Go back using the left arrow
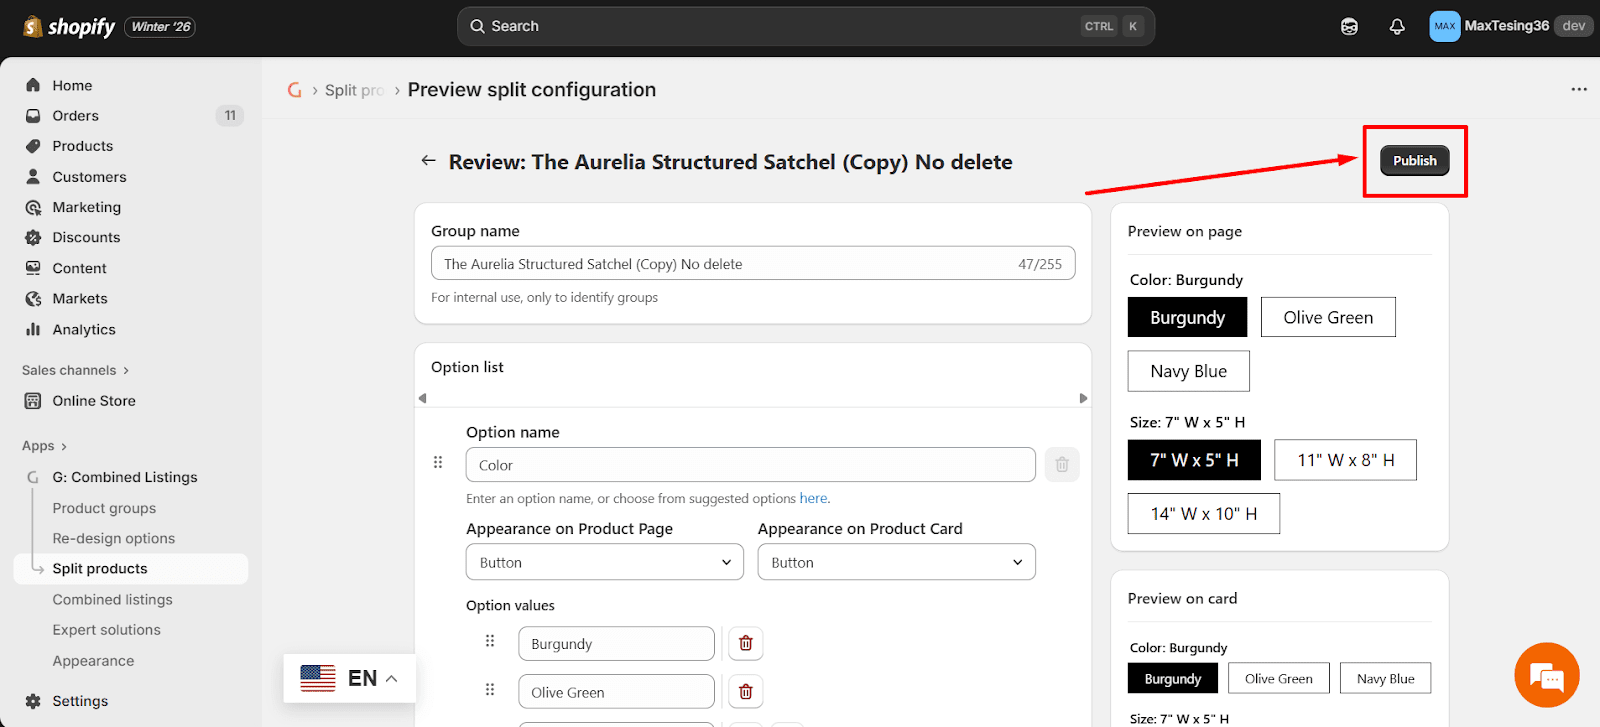This screenshot has height=727, width=1600. tap(428, 160)
